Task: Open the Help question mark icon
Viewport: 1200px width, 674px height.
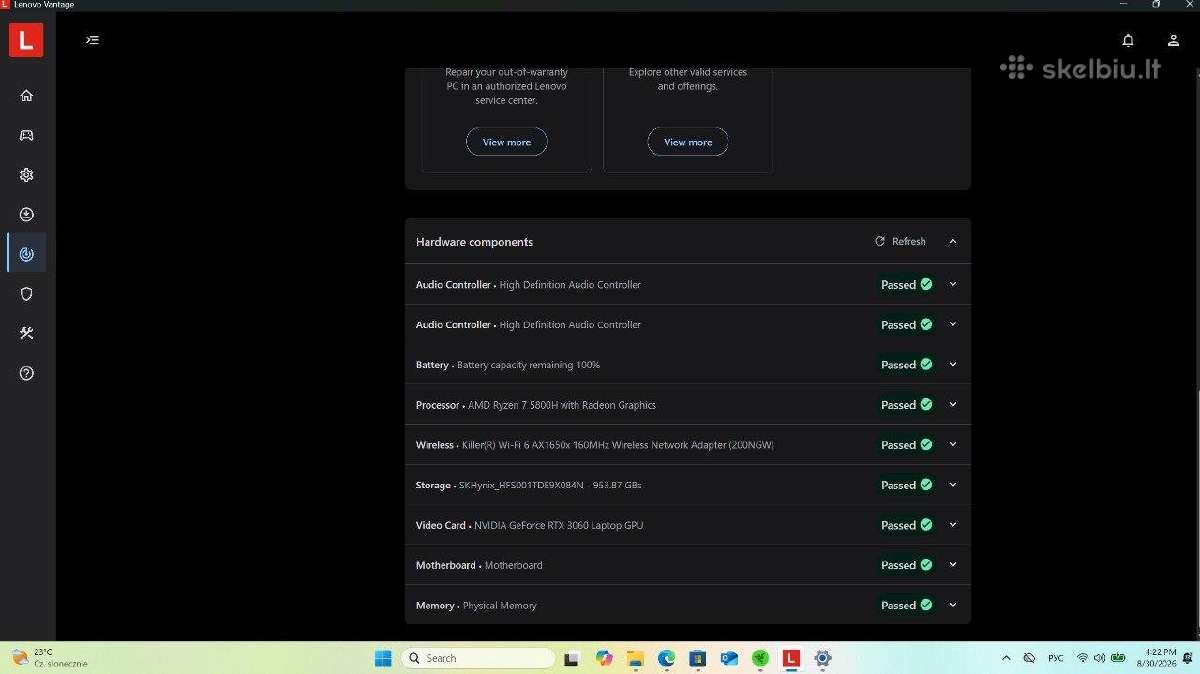Action: pyautogui.click(x=27, y=373)
